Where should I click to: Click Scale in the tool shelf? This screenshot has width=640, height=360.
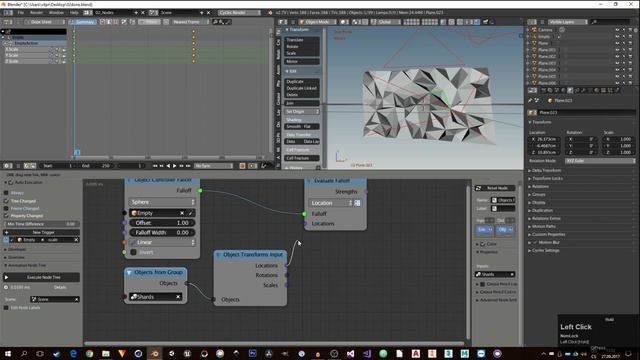302,53
